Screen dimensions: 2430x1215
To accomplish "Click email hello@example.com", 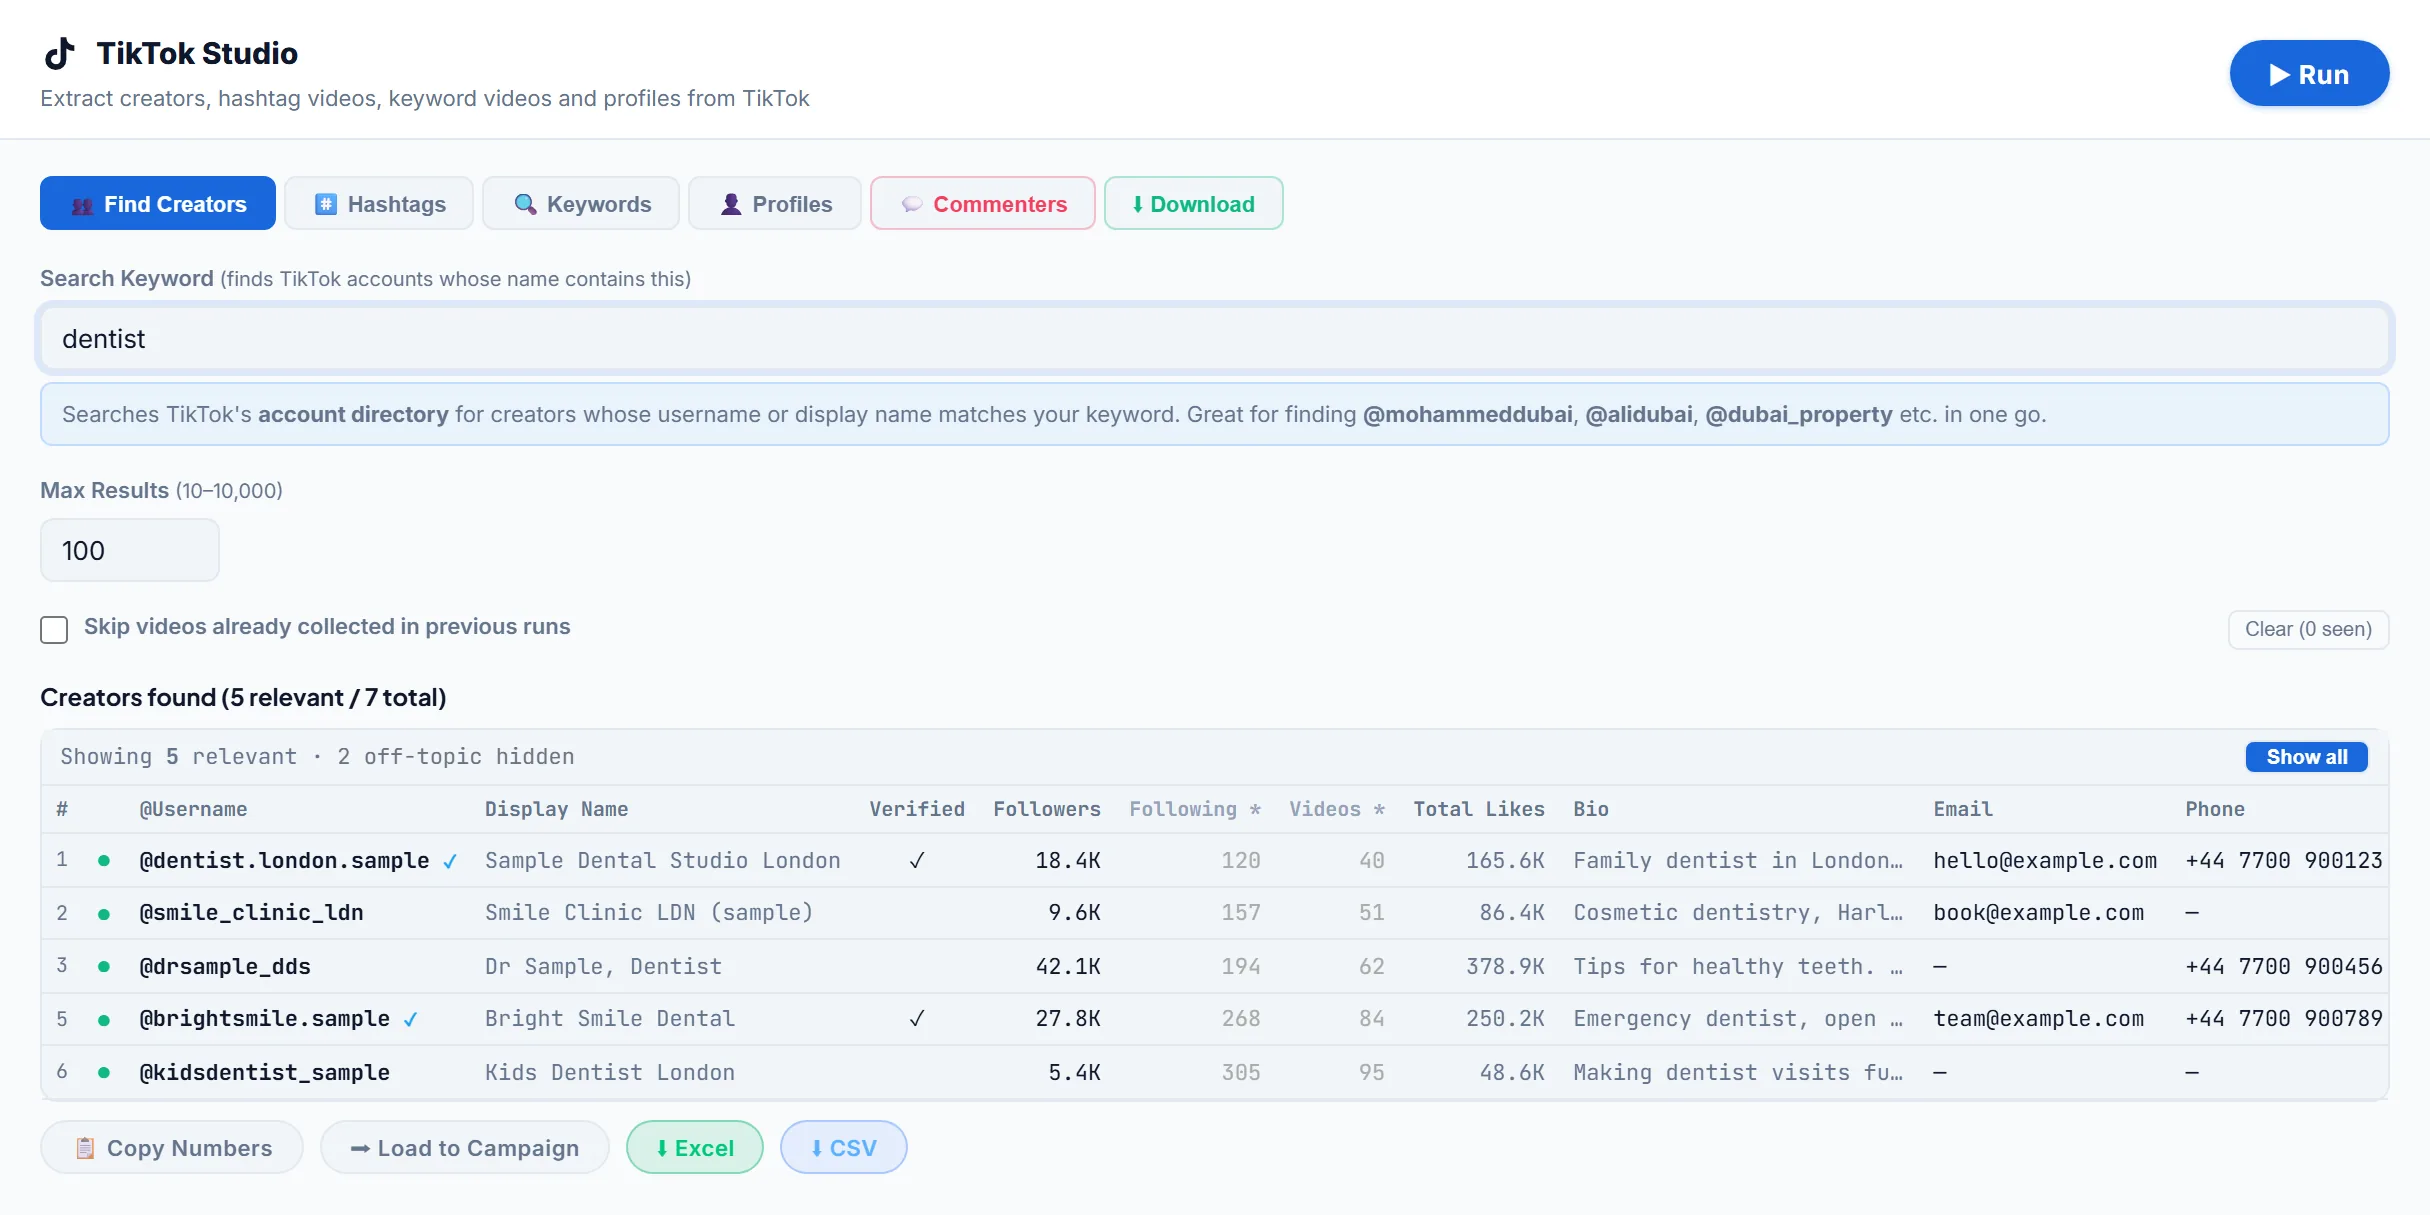I will [2045, 860].
